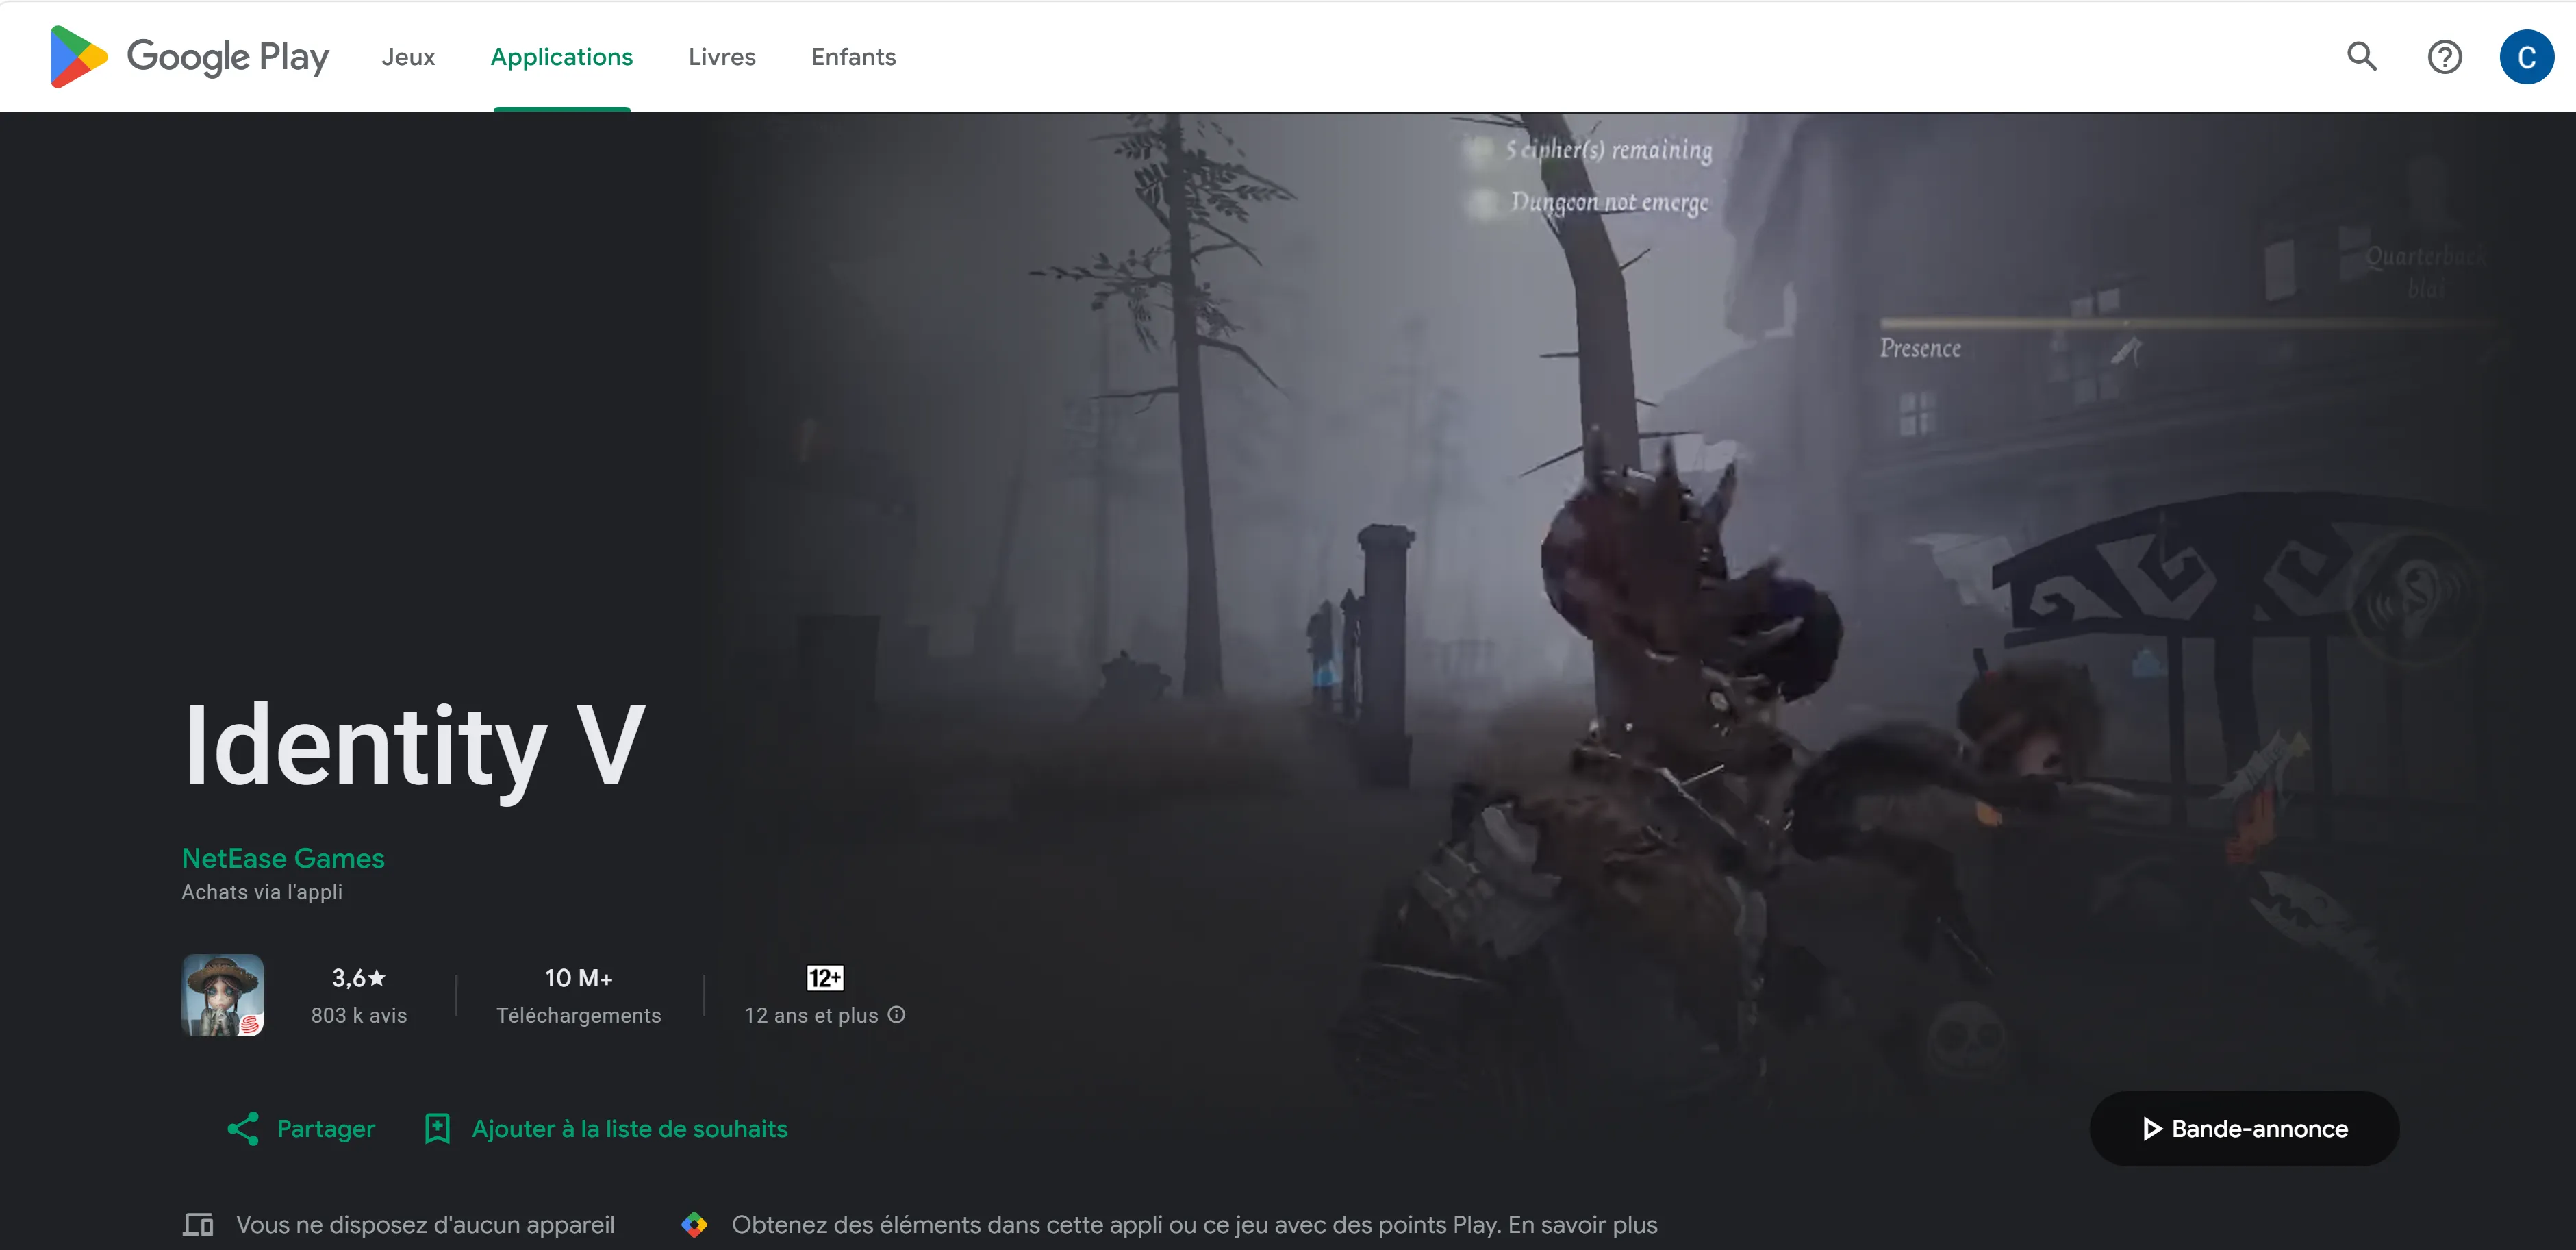
Task: Click the Google Play logo
Action: point(189,57)
